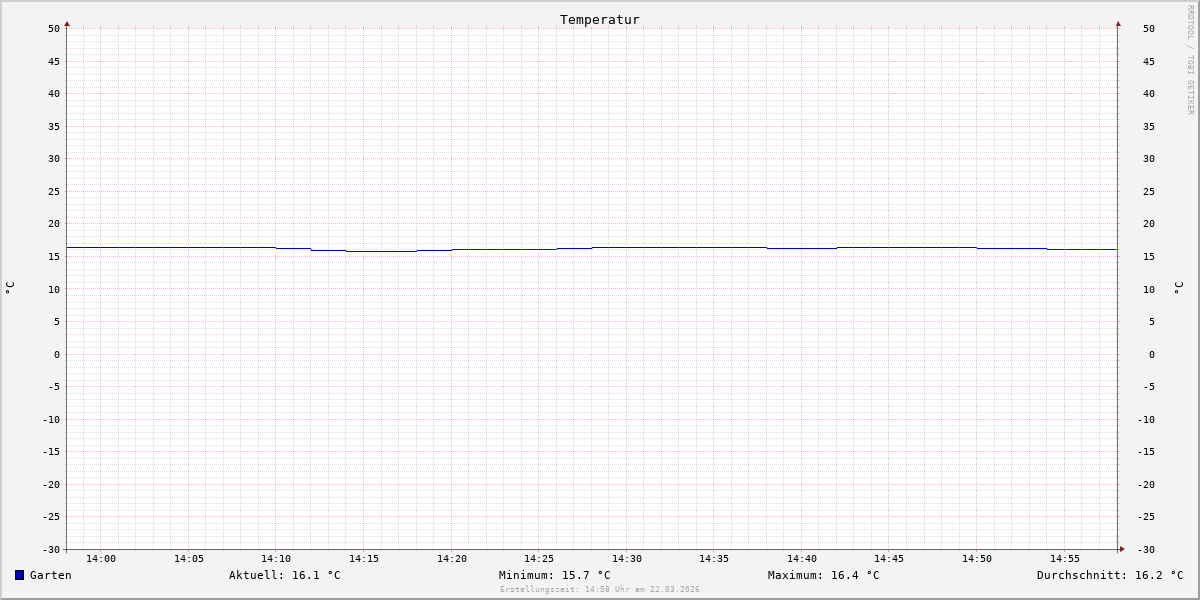
Task: Select the 'Garten' legend label
Action: coord(51,575)
